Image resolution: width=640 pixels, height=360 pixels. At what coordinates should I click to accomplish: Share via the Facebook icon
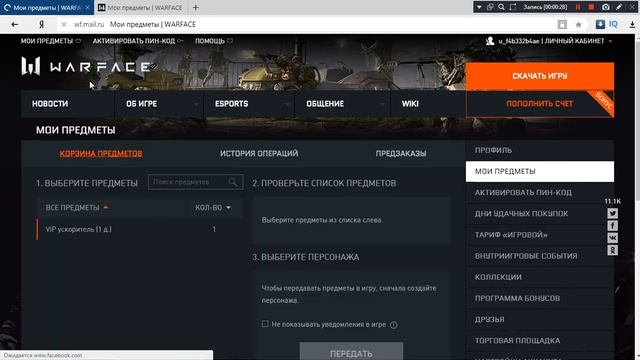(612, 226)
